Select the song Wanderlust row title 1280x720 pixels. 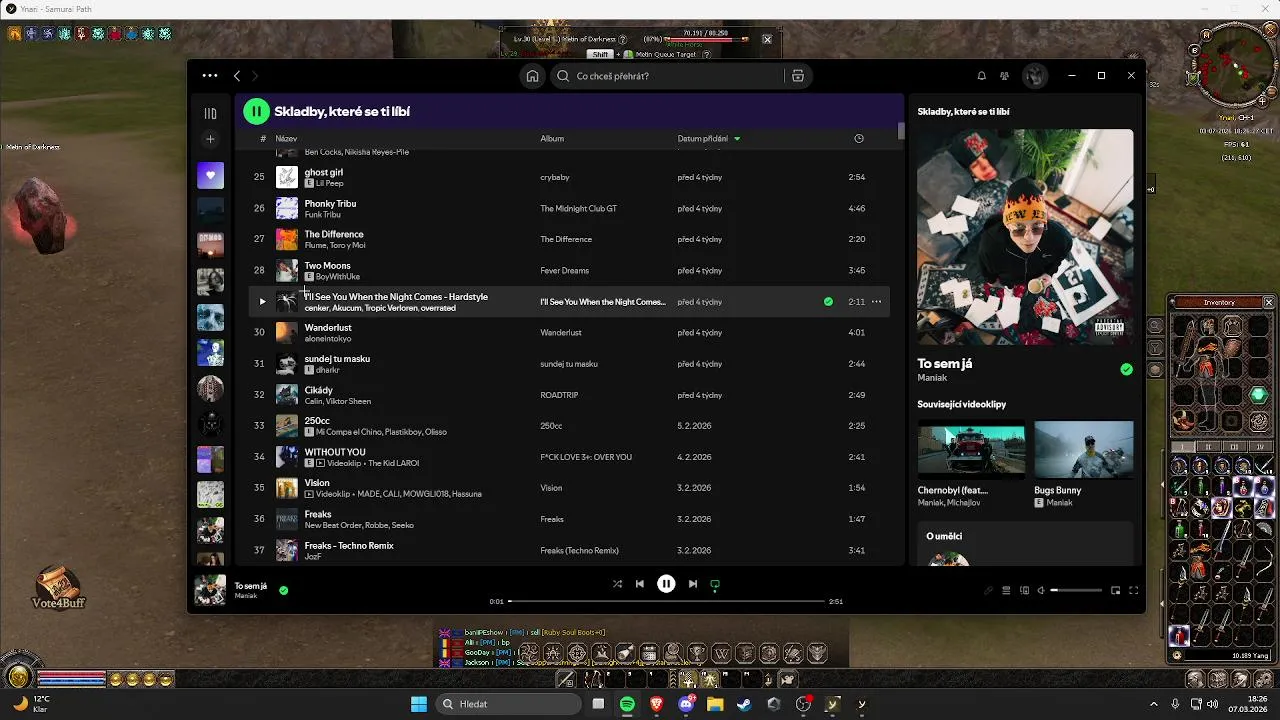(328, 327)
